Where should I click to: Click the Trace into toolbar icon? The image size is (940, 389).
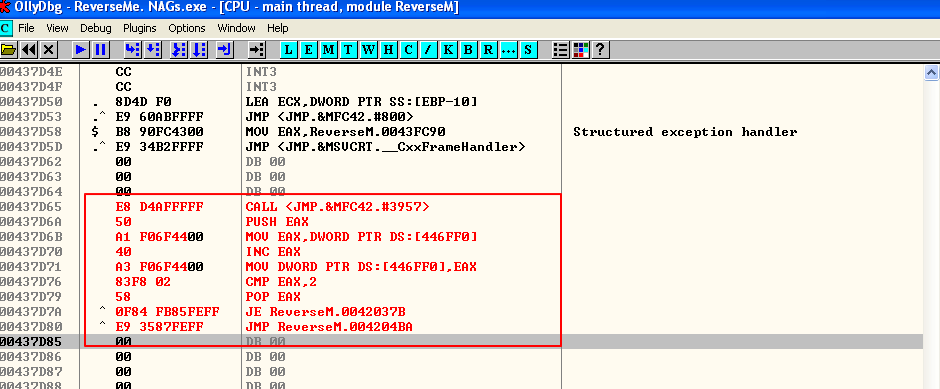click(x=179, y=50)
